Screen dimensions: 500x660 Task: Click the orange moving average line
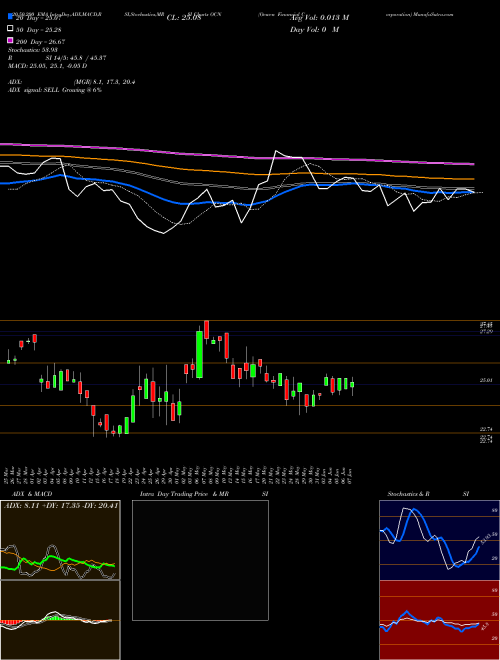(236, 171)
